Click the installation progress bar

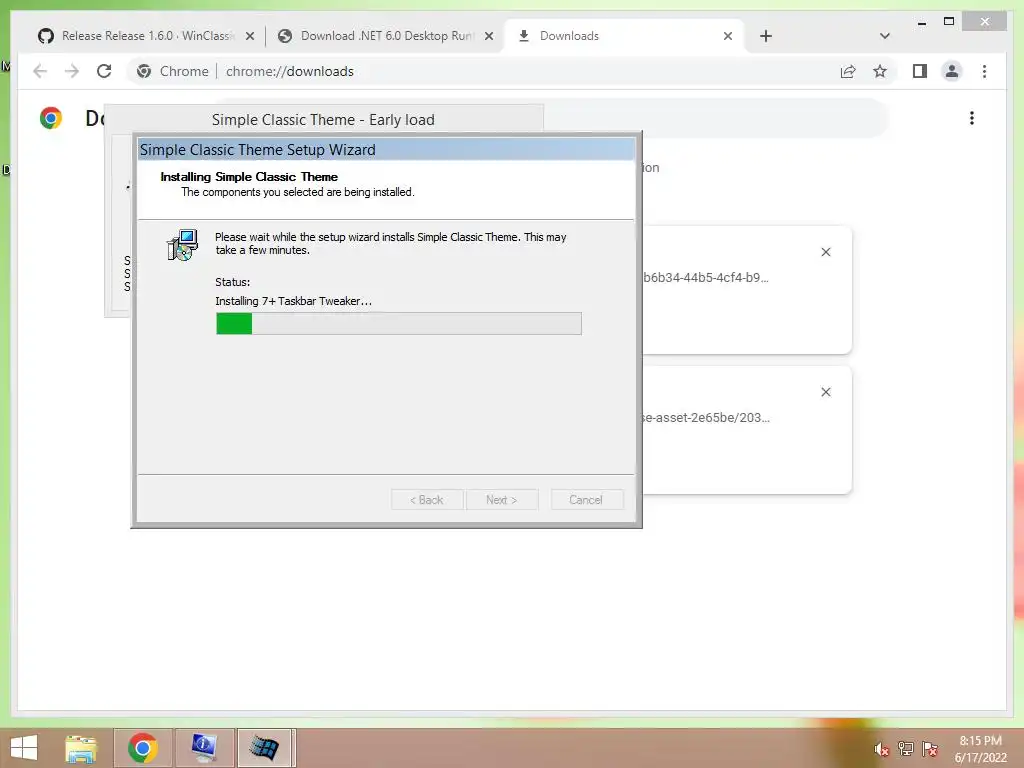point(398,323)
